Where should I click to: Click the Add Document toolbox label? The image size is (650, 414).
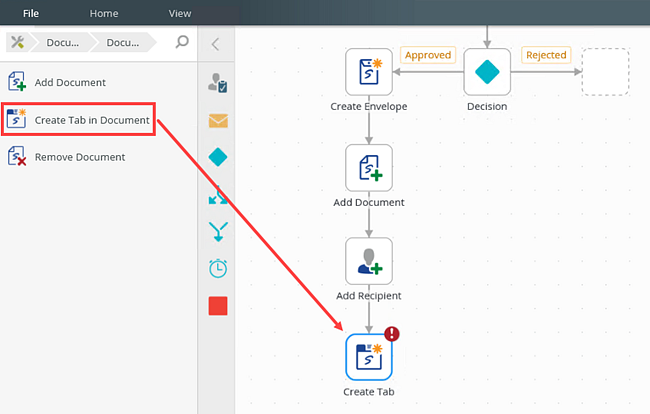(x=70, y=82)
